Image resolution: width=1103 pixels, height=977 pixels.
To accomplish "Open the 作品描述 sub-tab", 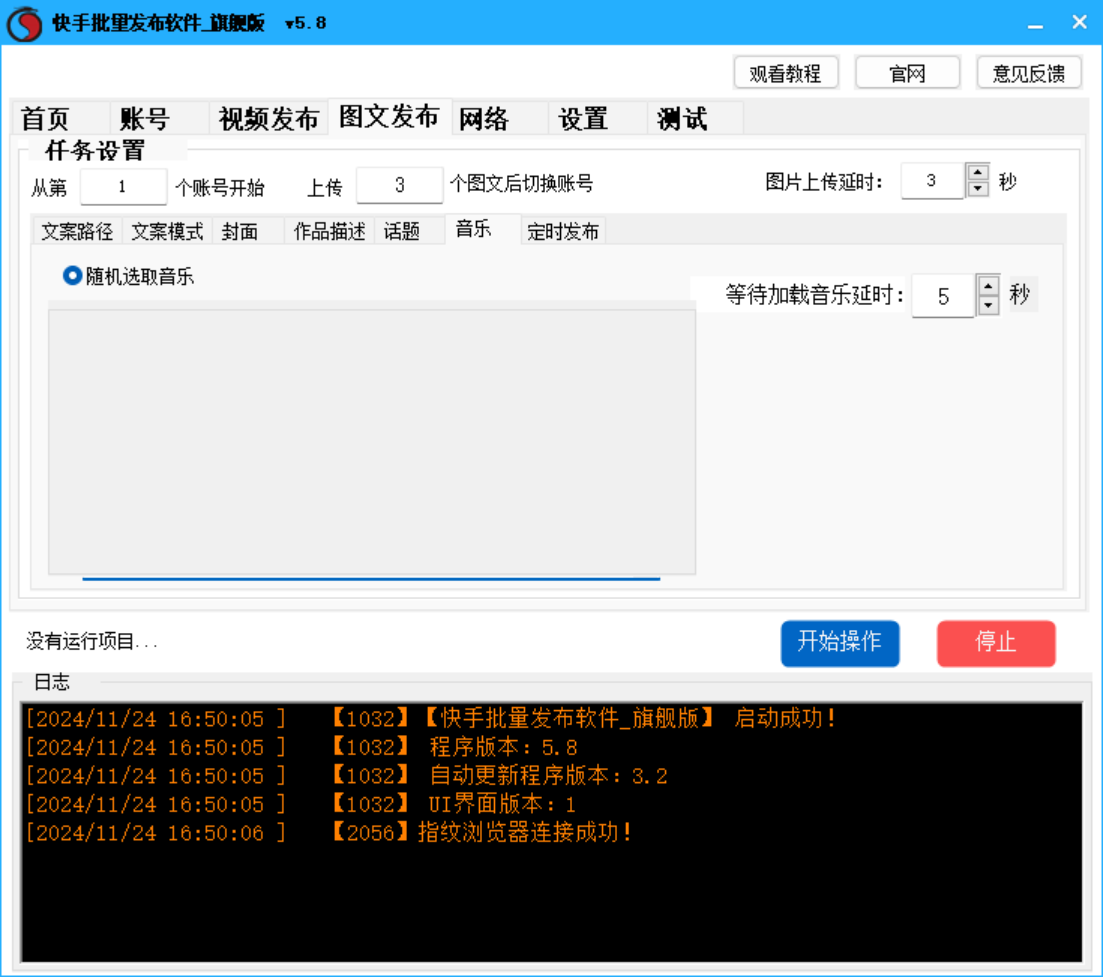I will [x=329, y=231].
